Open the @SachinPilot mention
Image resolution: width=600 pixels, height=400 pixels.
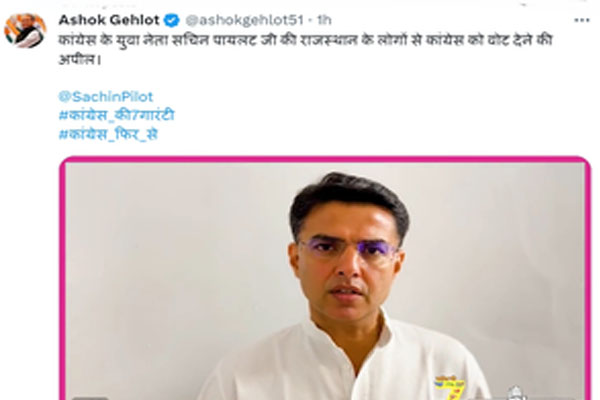pyautogui.click(x=106, y=96)
